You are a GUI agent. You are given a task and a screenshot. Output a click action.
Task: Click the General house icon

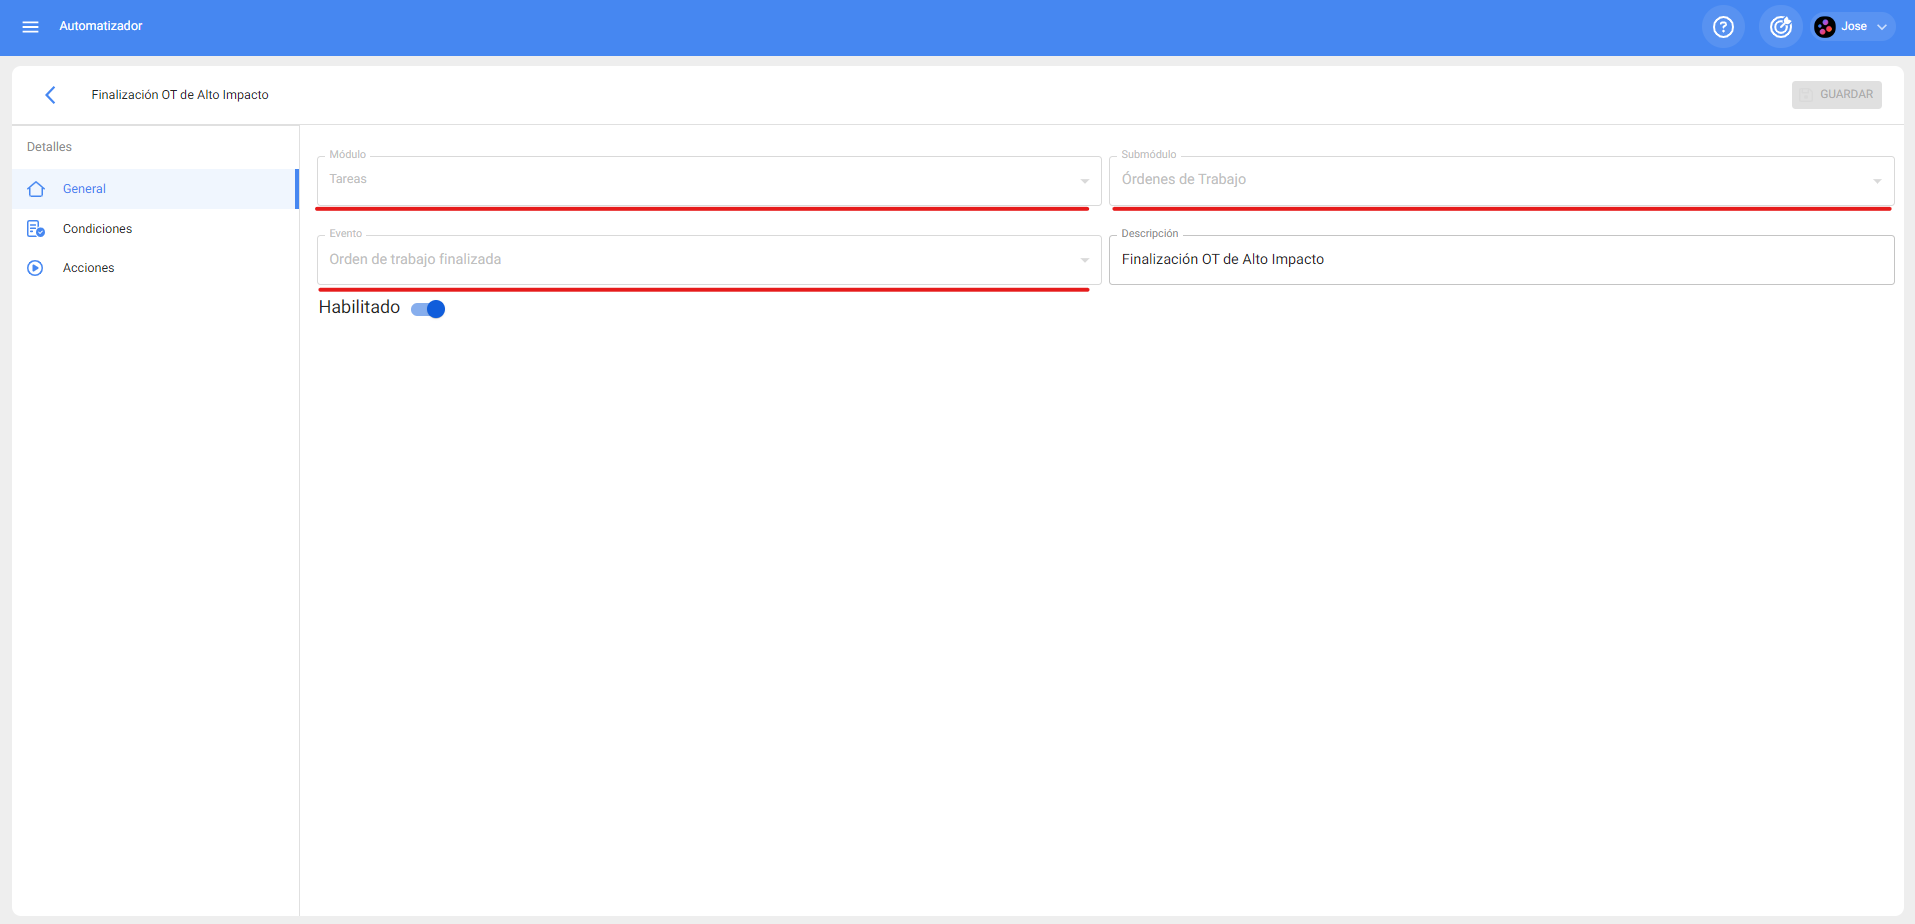tap(36, 189)
